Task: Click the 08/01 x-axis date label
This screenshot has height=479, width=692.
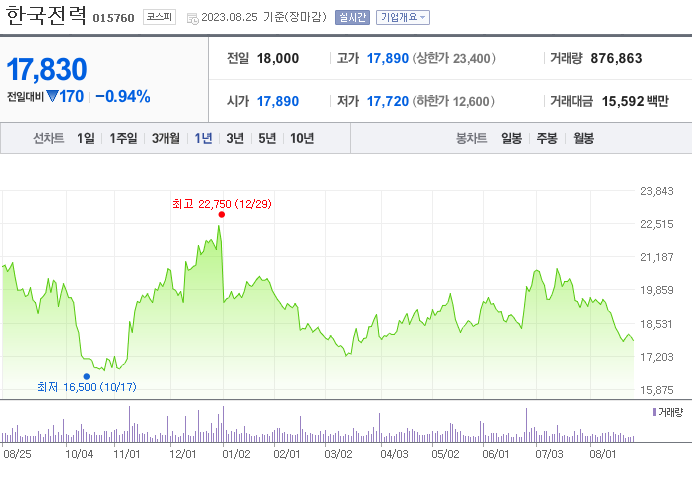Action: pyautogui.click(x=602, y=454)
